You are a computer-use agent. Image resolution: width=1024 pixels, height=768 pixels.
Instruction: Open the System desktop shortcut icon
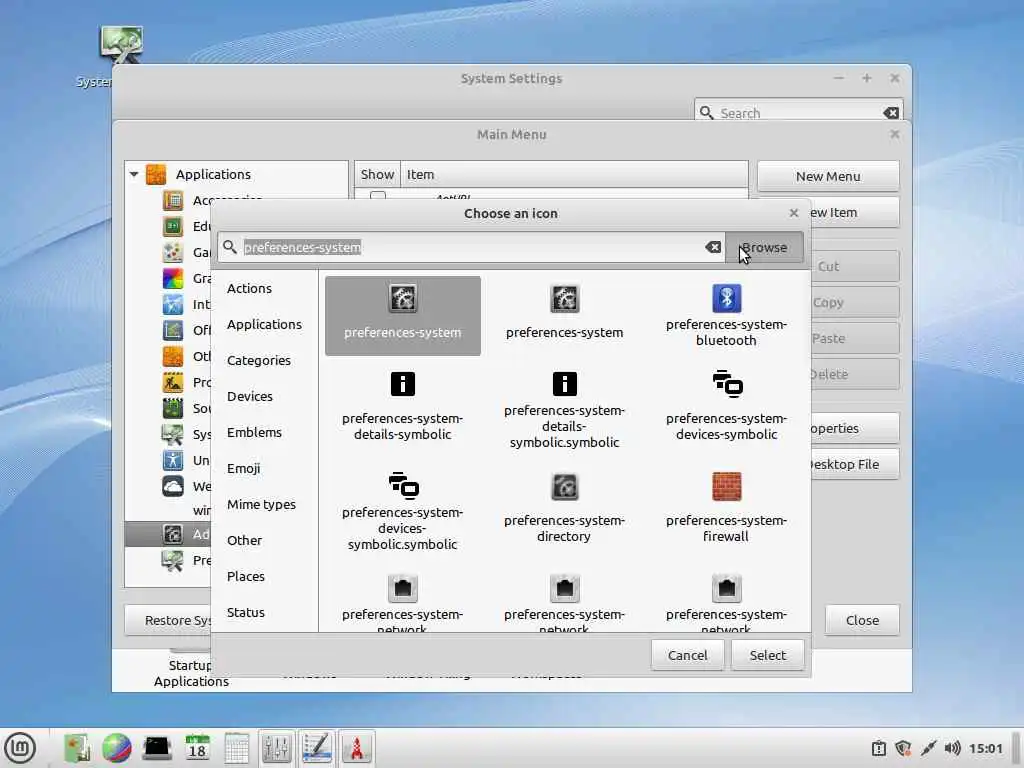[x=121, y=46]
